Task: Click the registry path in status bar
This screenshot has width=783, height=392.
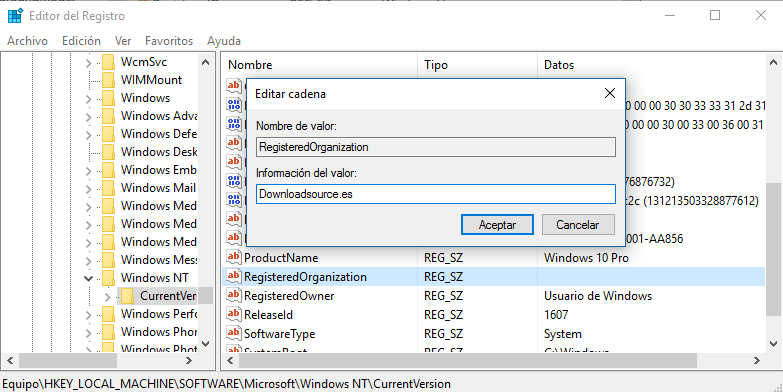Action: tap(227, 384)
